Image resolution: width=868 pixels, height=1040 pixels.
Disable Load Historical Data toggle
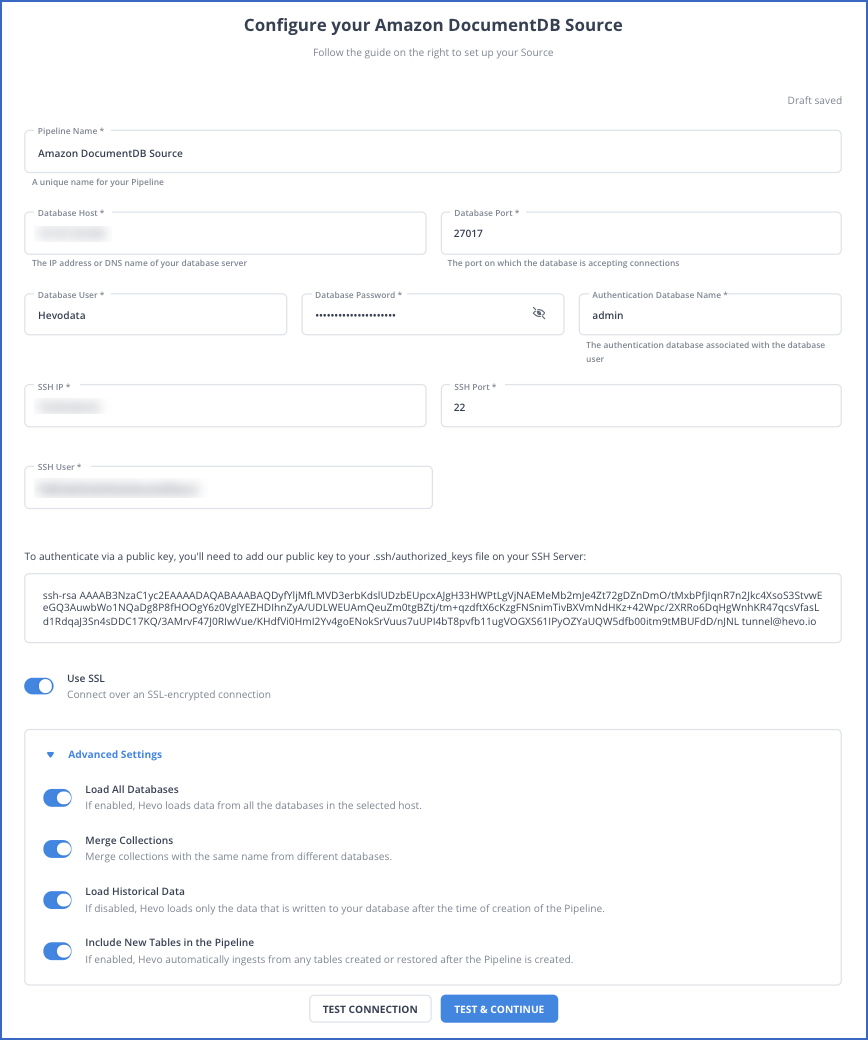tap(58, 899)
